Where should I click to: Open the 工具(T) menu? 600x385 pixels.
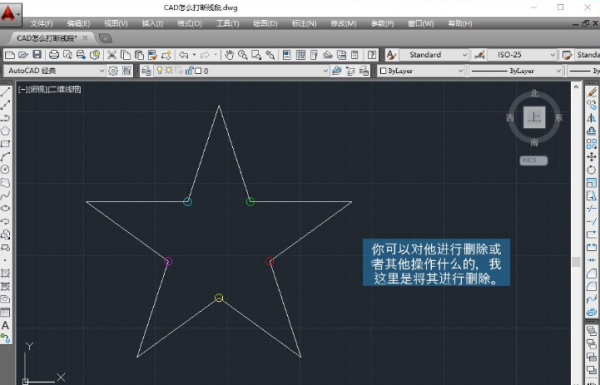coord(228,24)
